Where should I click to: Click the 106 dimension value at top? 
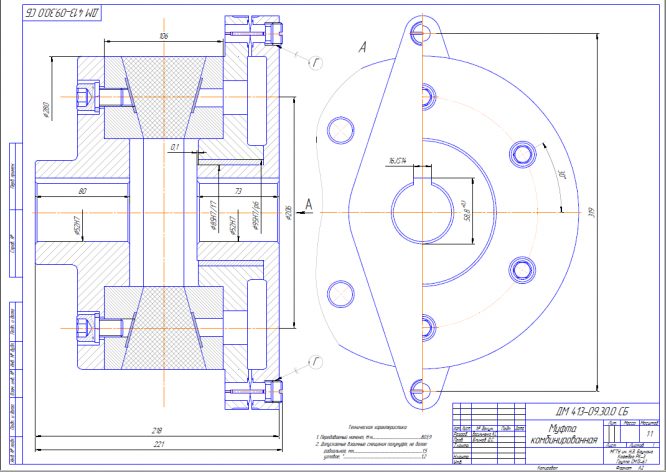point(164,36)
